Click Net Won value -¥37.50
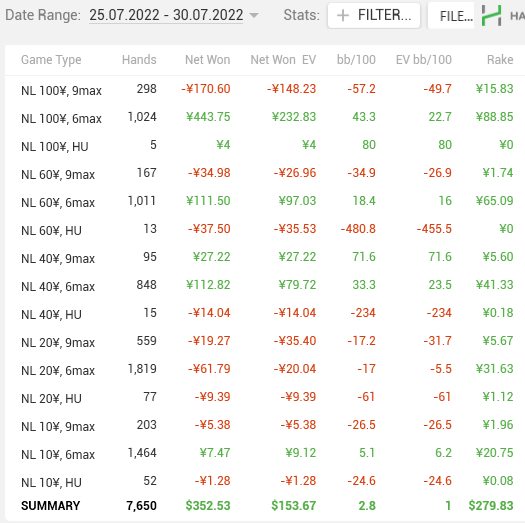Image resolution: width=525 pixels, height=523 pixels. point(209,229)
